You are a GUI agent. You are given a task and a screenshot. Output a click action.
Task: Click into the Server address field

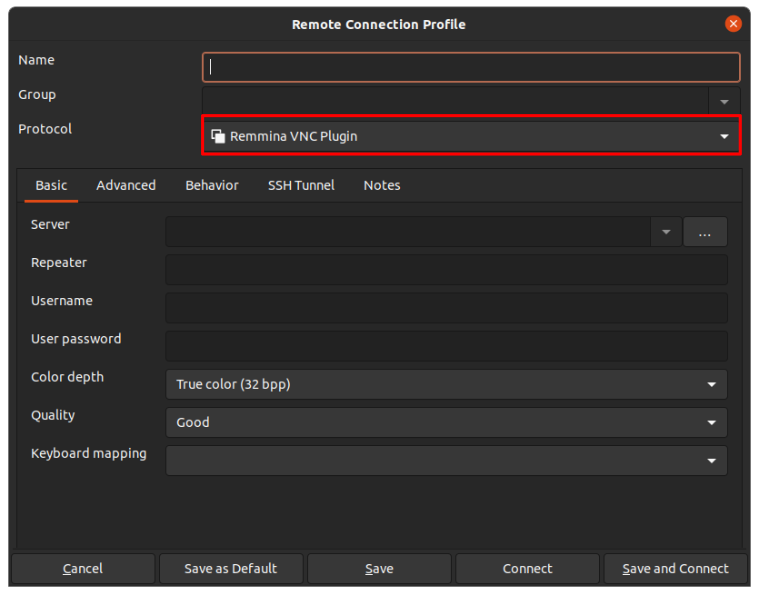(x=408, y=232)
